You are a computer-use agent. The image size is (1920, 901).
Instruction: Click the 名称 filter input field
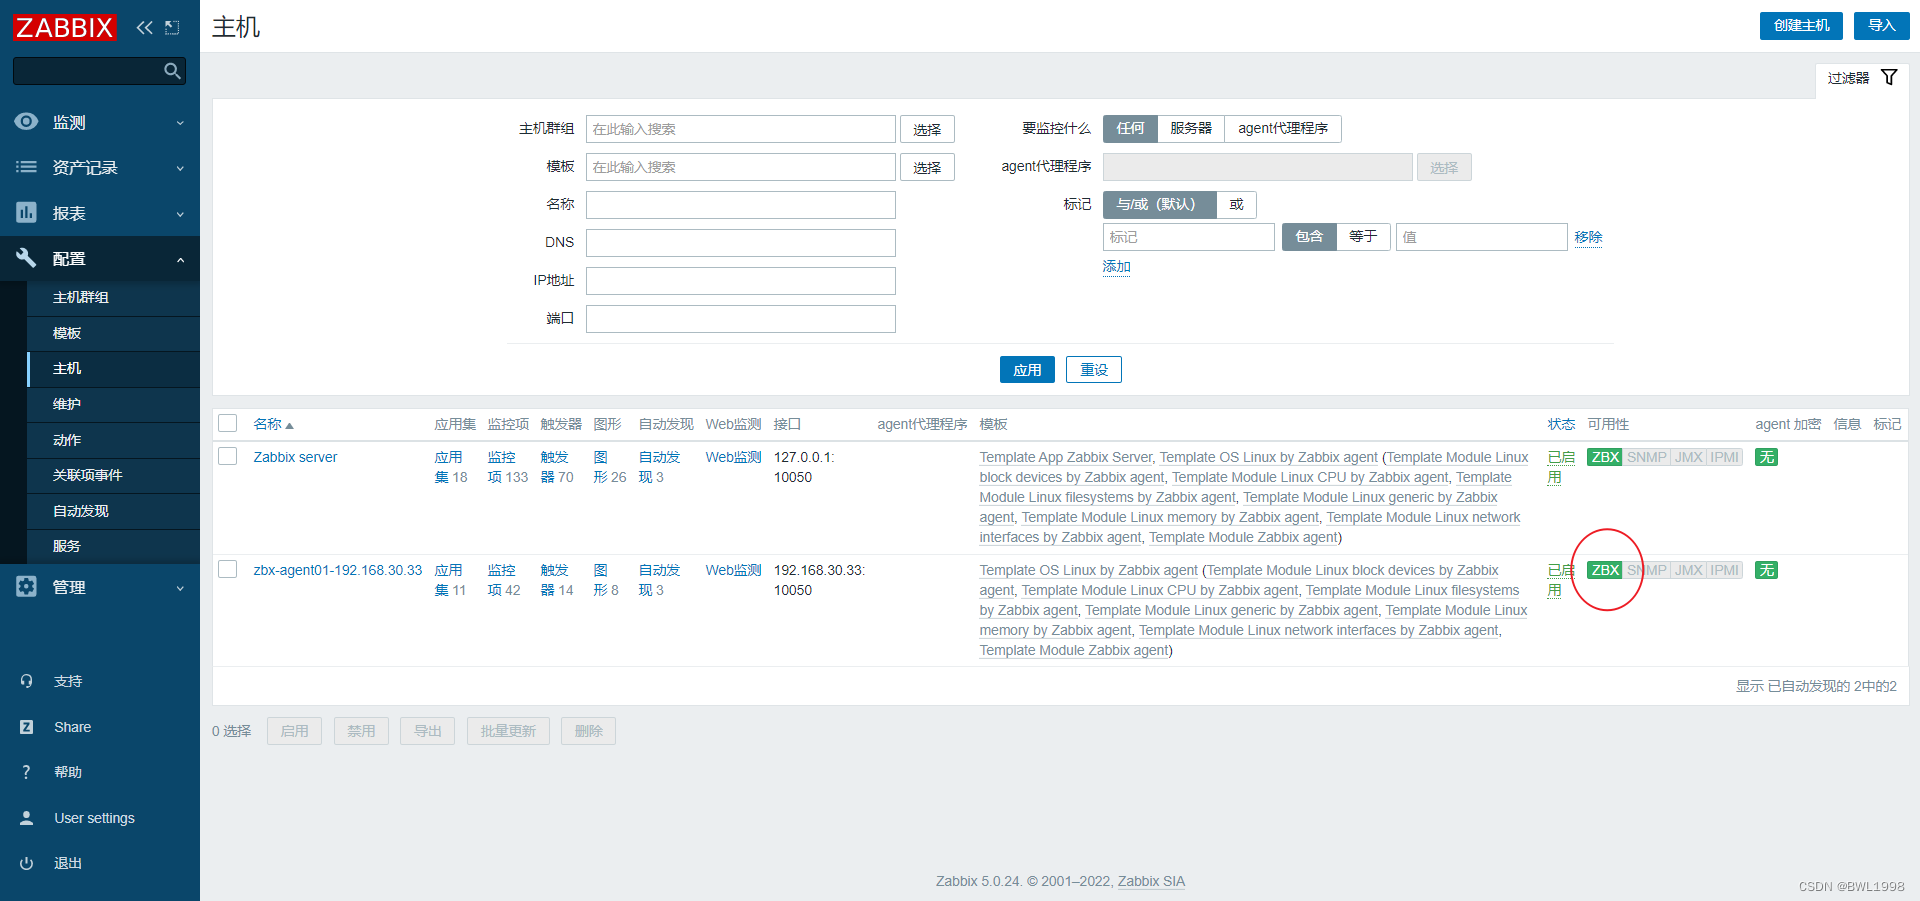741,205
